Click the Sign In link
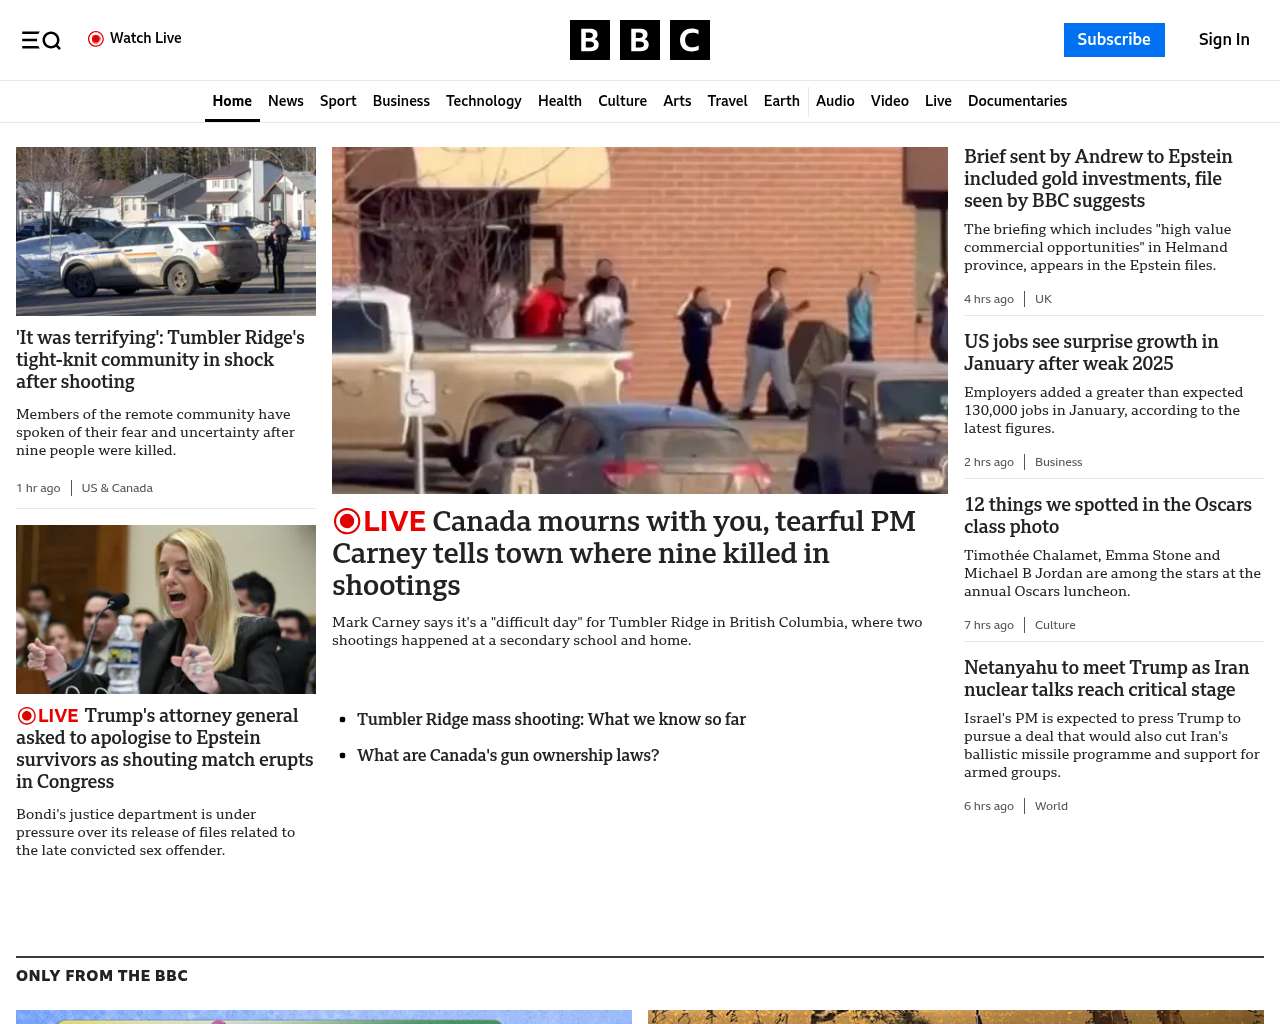The width and height of the screenshot is (1280, 1024). tap(1223, 40)
